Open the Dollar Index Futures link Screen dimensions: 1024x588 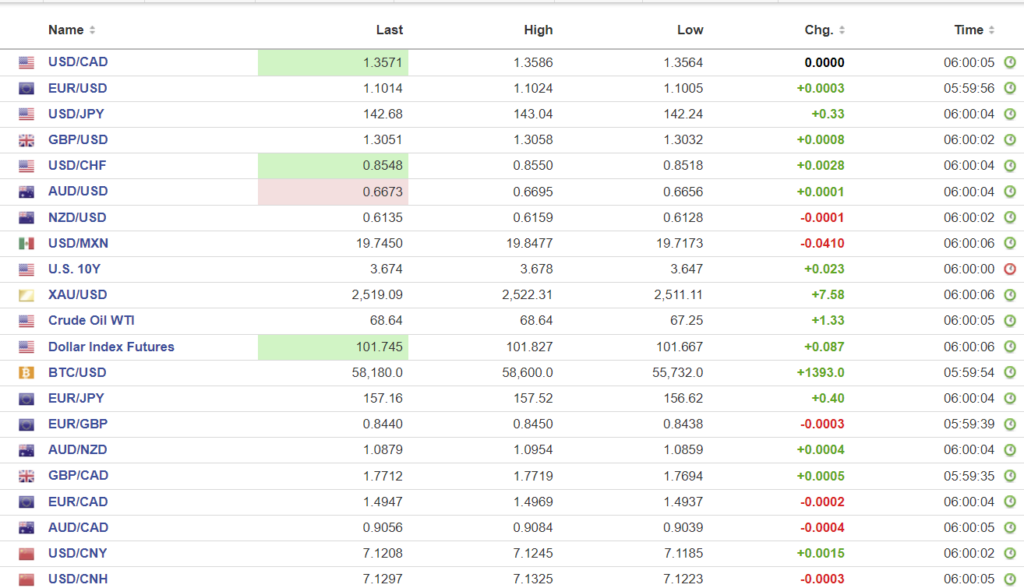(x=111, y=347)
